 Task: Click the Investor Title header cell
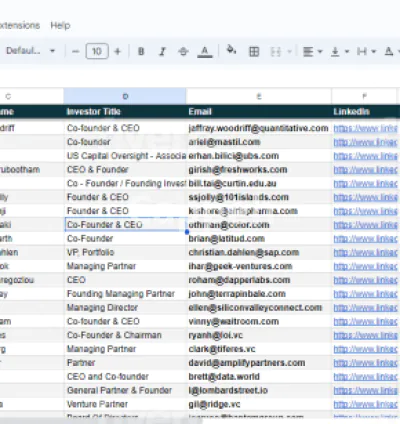coord(125,112)
